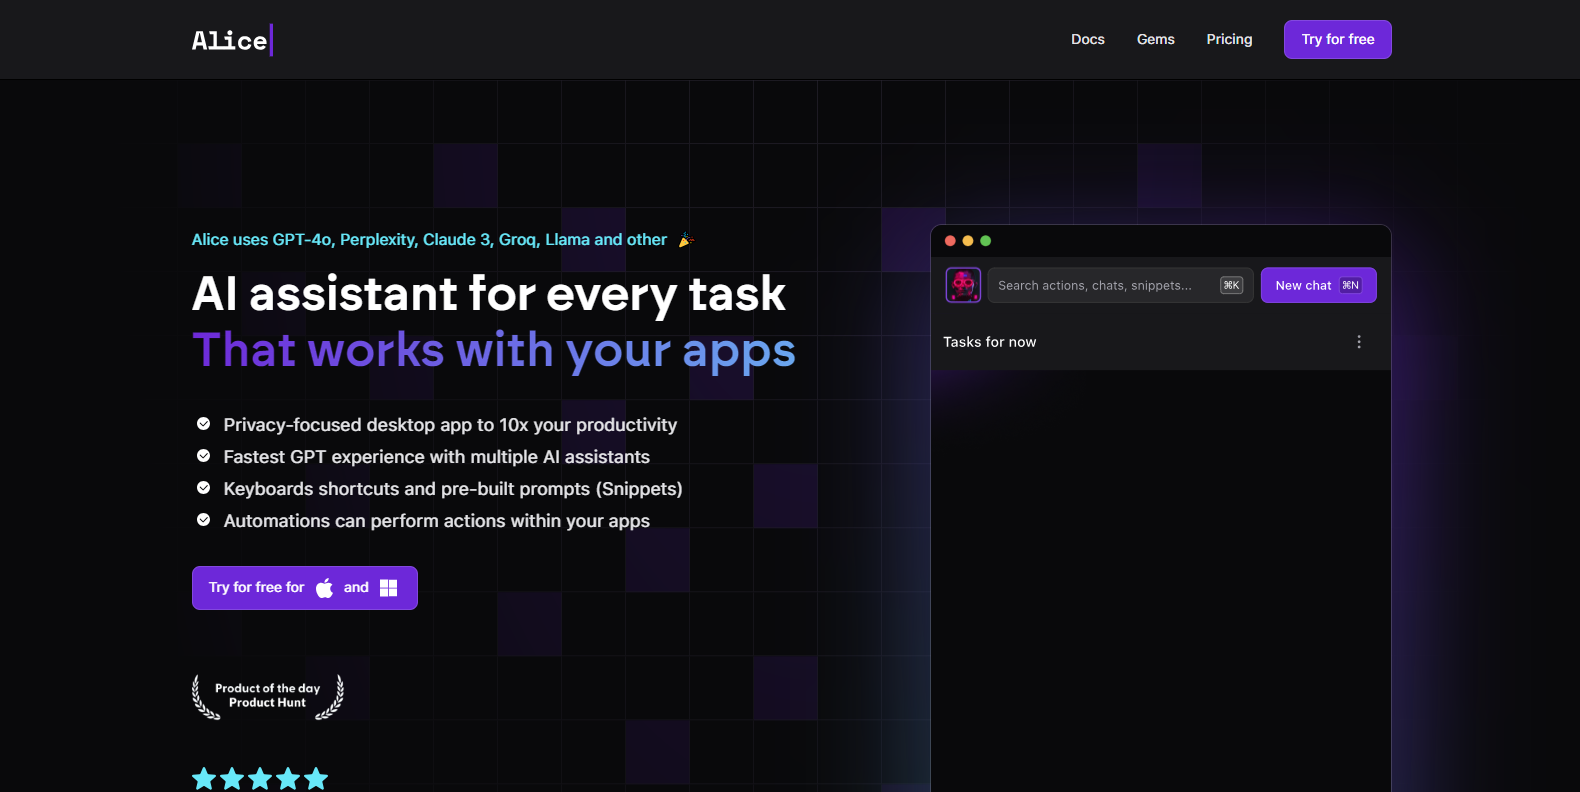
Task: Click the checkmark beside Fastest GPT experience
Action: click(203, 456)
